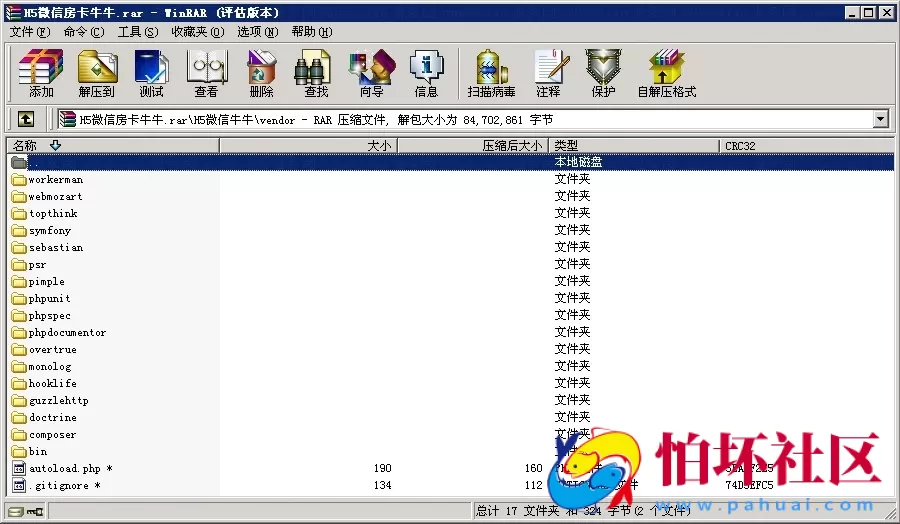Select the phpunit folder

pos(49,298)
